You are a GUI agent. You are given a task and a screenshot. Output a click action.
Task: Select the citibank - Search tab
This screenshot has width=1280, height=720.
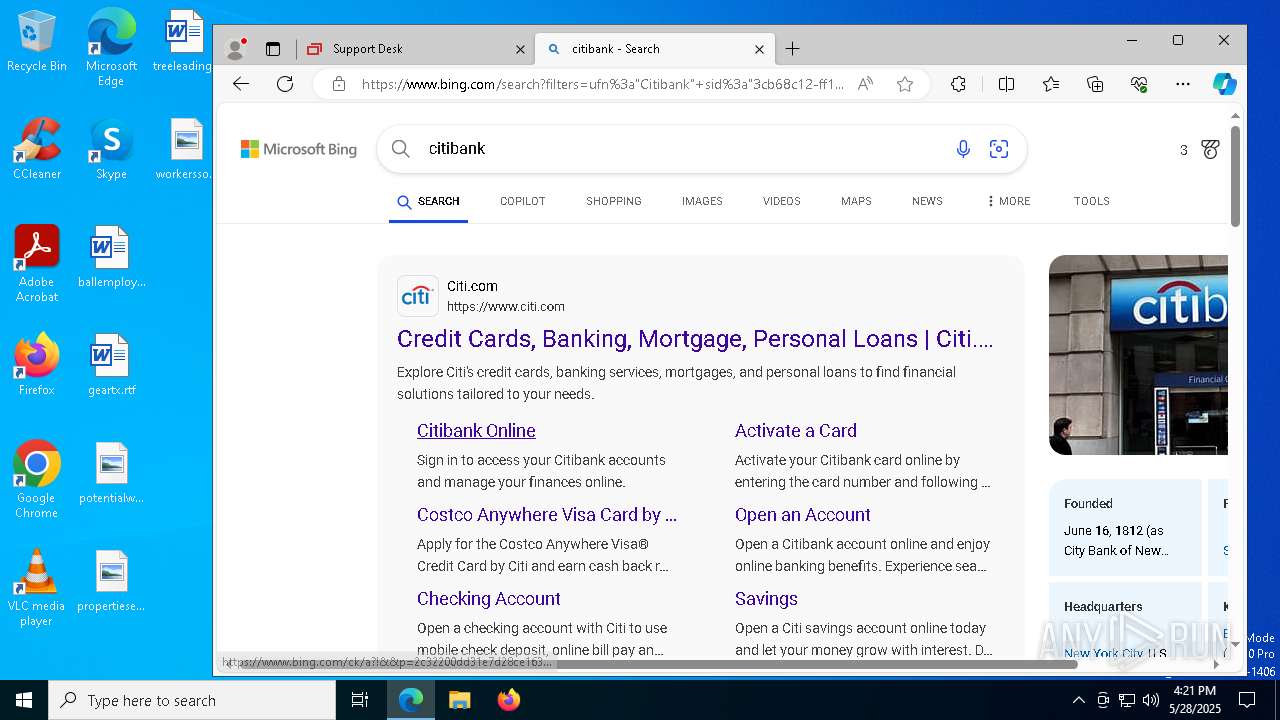pos(654,49)
